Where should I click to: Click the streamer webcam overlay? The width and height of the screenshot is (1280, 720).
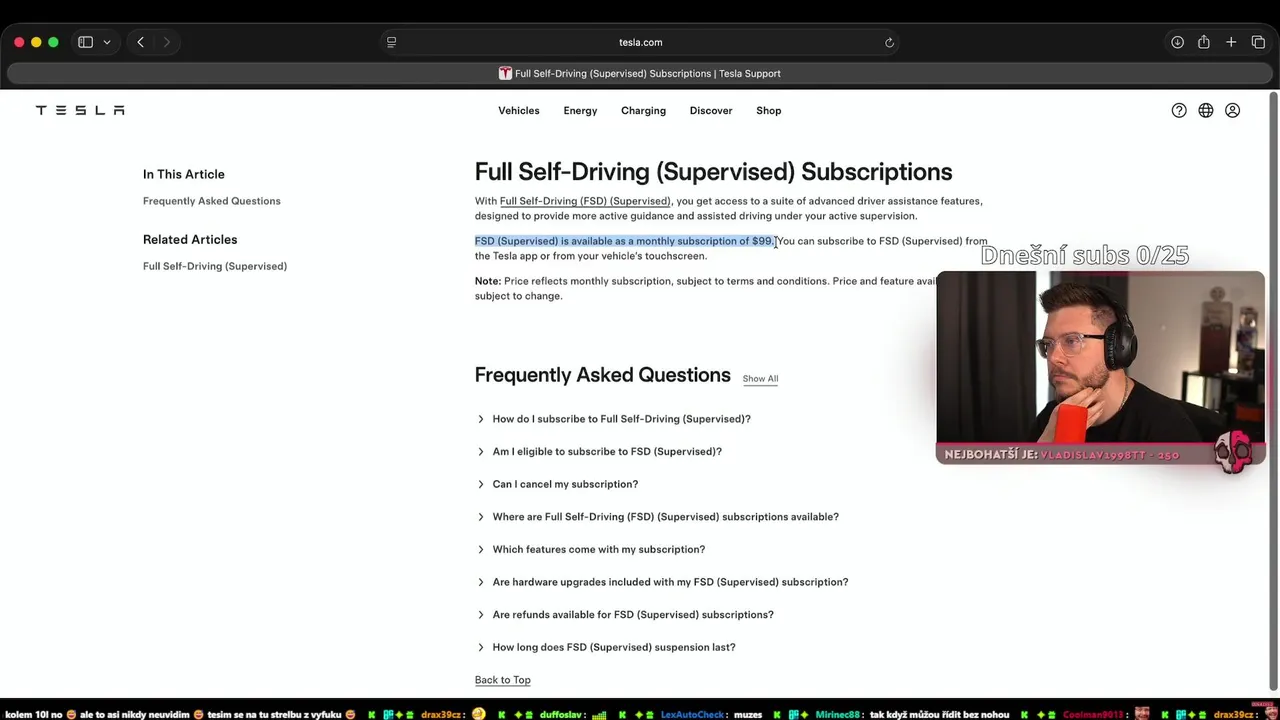[1100, 368]
